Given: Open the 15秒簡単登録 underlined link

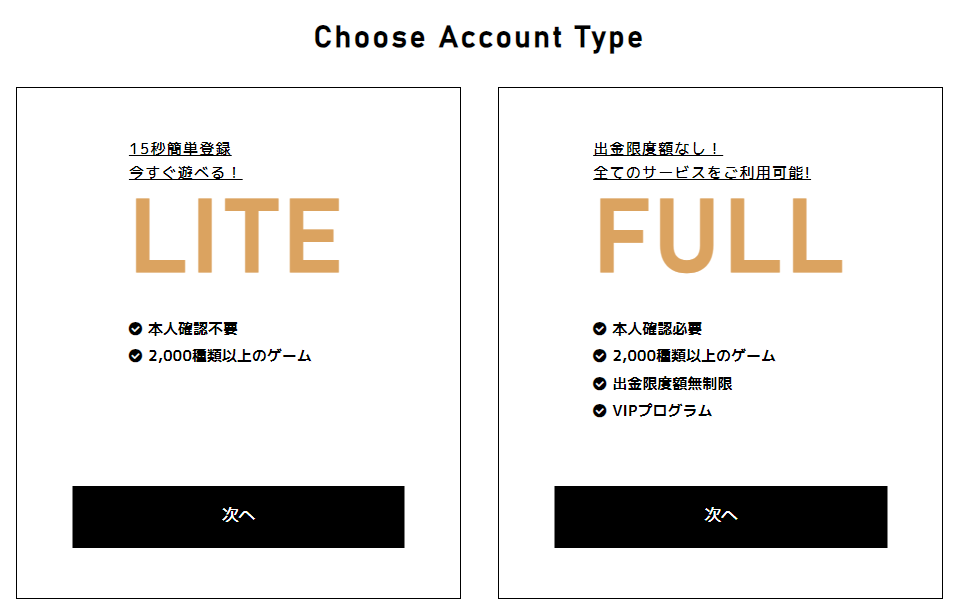Looking at the screenshot, I should click(180, 149).
